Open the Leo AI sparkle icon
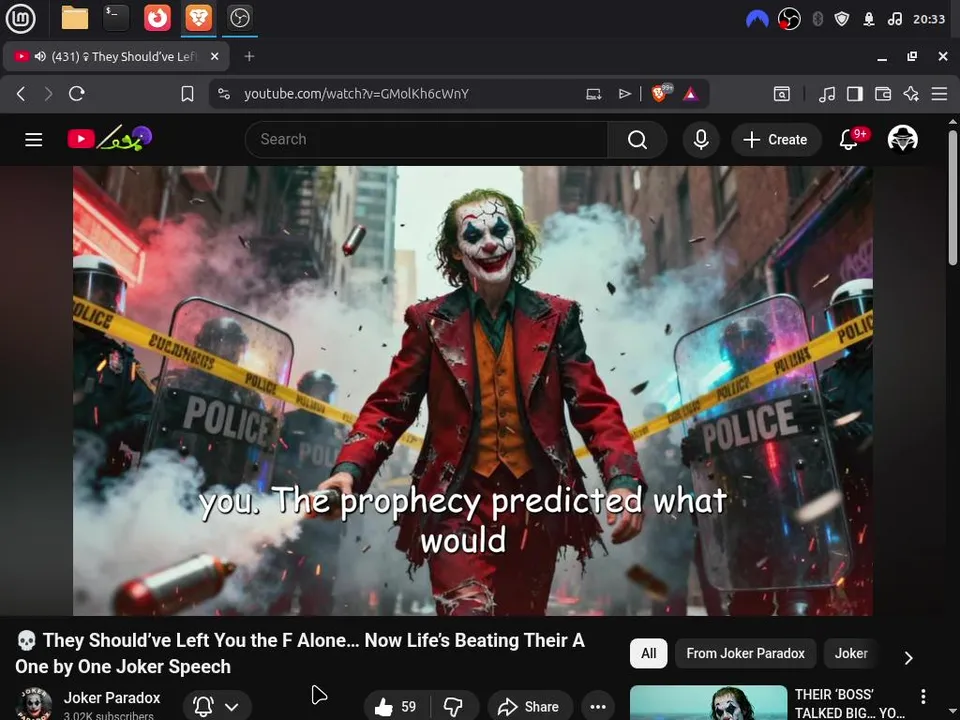The width and height of the screenshot is (960, 720). [x=911, y=94]
